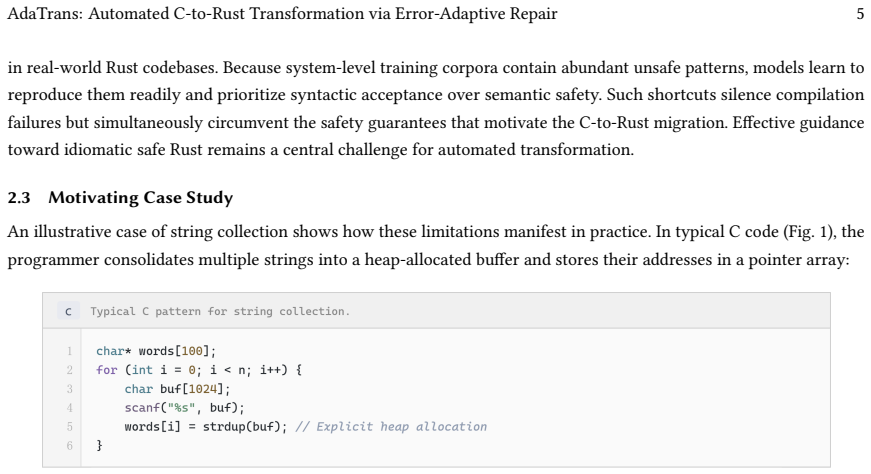Click the Explicit heap allocation comment

391,427
